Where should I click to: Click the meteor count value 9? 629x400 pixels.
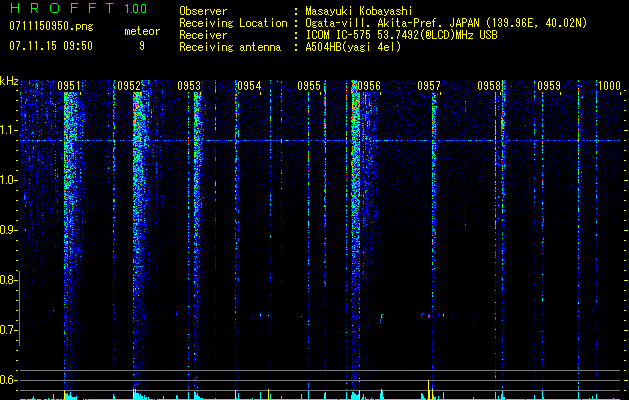point(142,46)
